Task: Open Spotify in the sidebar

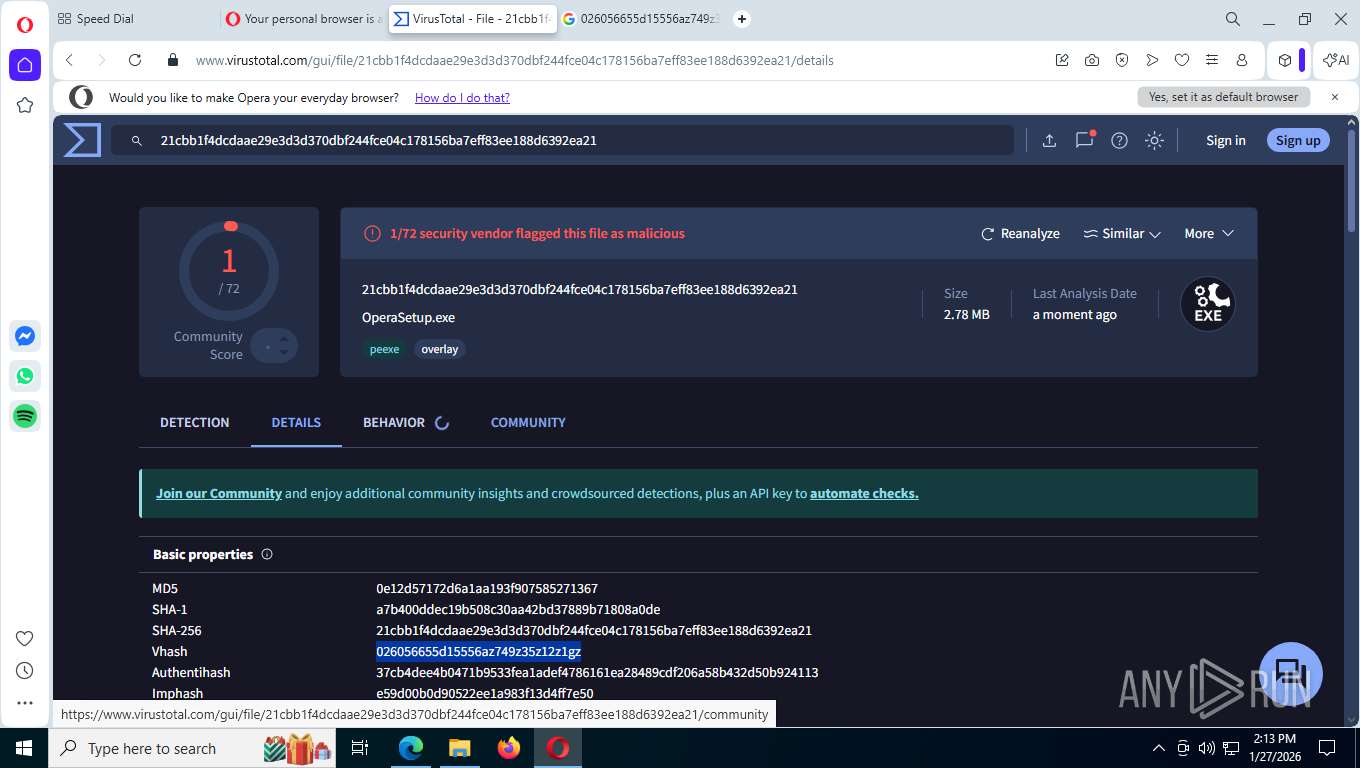Action: click(25, 416)
